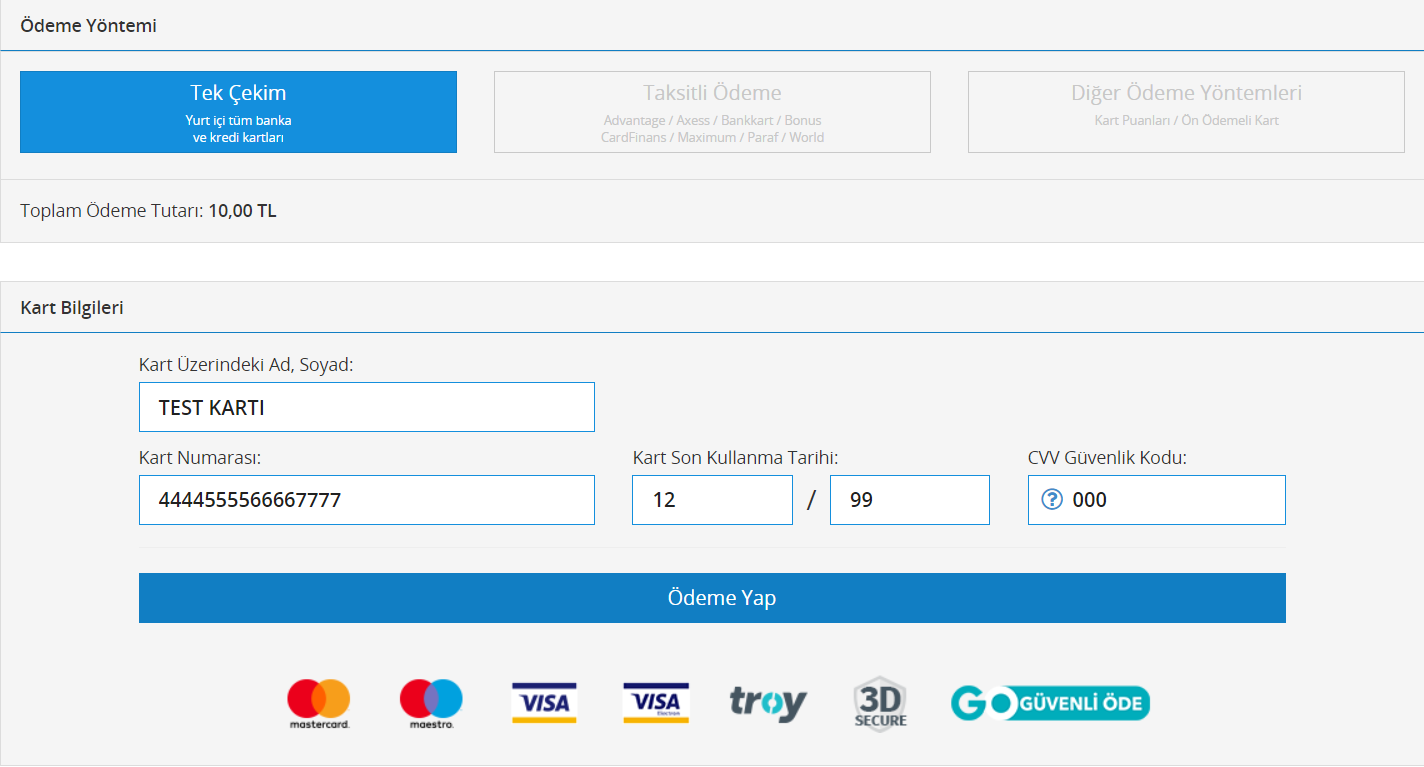1424x767 pixels.
Task: Click the first Visa logo
Action: pos(544,703)
